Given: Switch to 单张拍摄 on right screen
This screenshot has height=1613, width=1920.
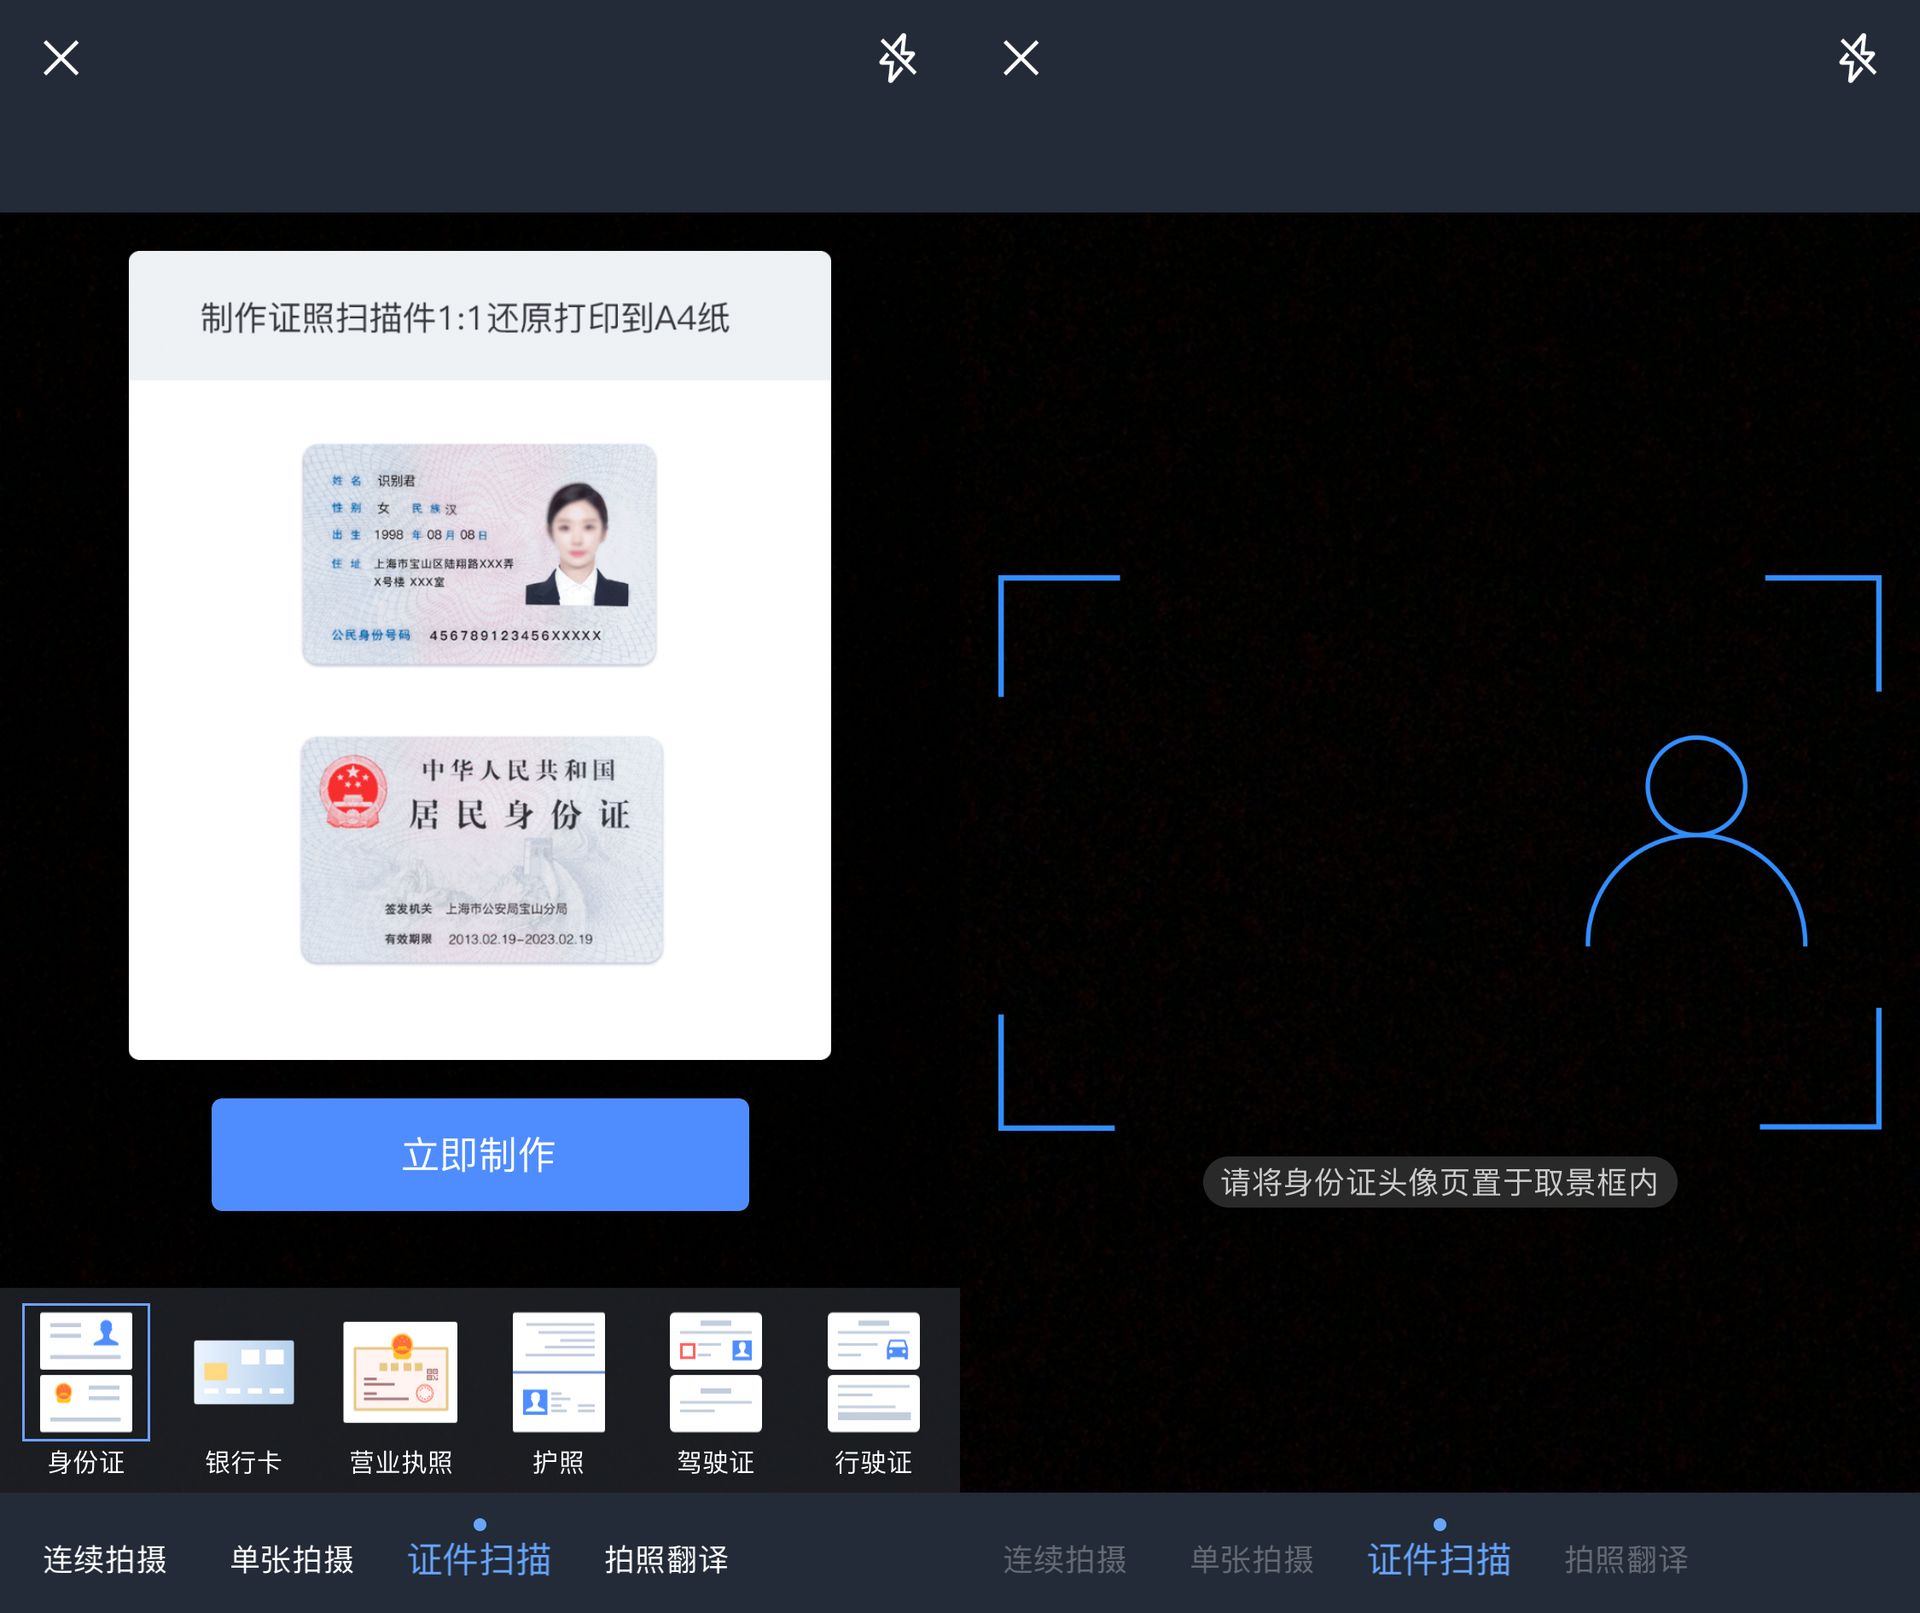Looking at the screenshot, I should click(1252, 1559).
